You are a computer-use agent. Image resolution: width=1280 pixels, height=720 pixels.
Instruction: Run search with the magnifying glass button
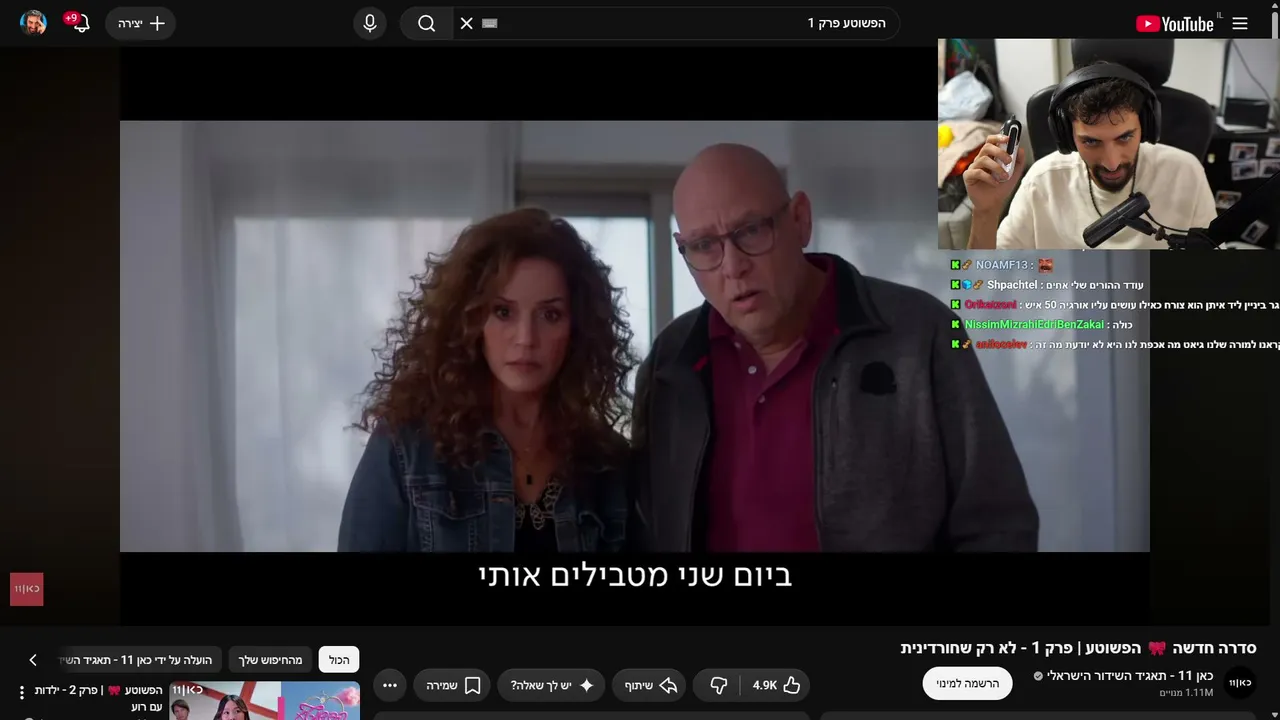click(x=427, y=23)
